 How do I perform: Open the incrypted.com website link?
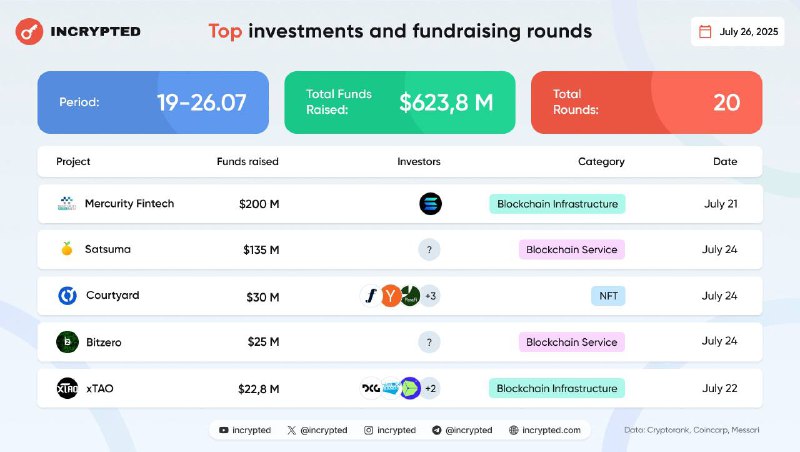[545, 430]
